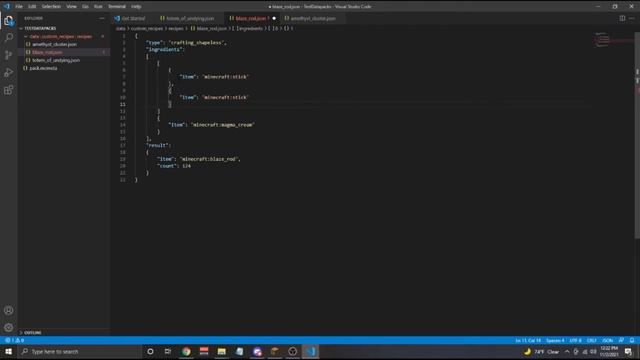
Task: Click the minecraft:magma_cream text on line 14
Action: coord(222,124)
